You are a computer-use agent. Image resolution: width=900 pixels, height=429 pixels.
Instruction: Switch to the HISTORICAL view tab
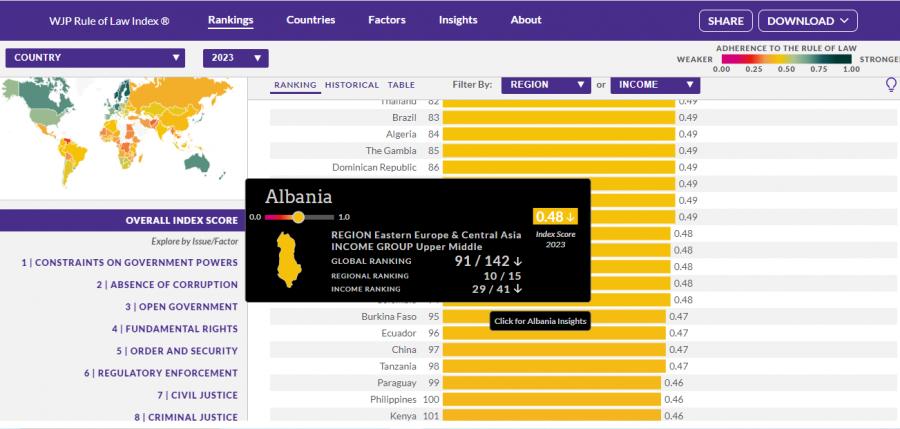coord(352,85)
